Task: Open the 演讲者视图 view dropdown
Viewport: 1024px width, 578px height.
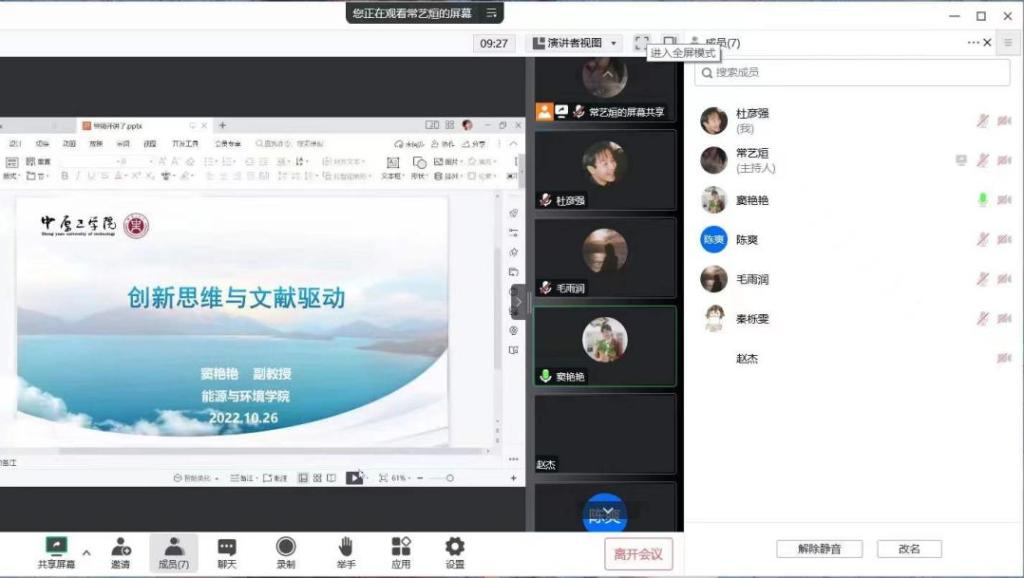Action: [574, 43]
